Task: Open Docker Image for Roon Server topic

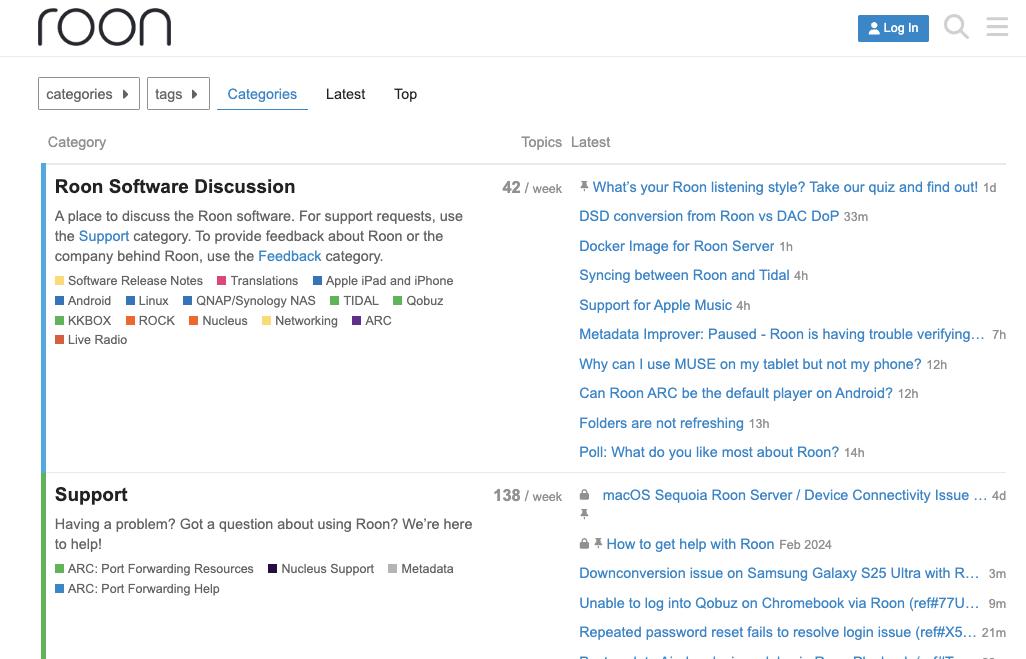Action: (x=677, y=246)
